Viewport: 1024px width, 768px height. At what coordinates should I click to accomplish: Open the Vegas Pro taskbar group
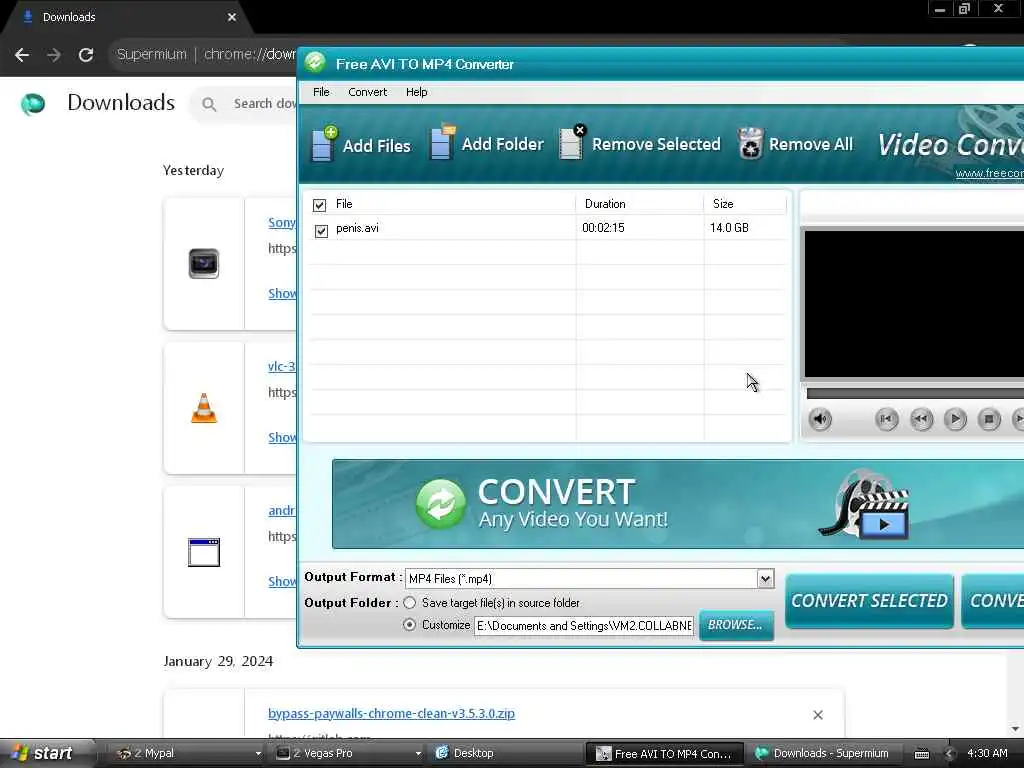(347, 754)
